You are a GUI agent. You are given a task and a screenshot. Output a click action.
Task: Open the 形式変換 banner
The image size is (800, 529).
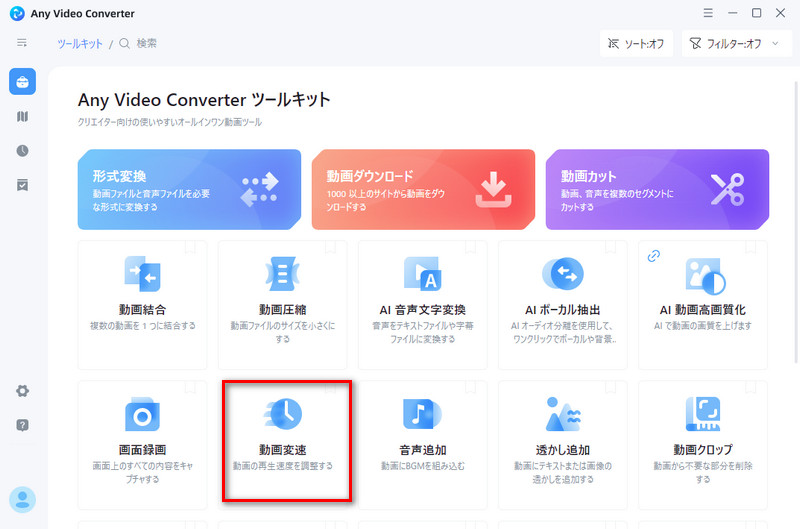[x=189, y=189]
